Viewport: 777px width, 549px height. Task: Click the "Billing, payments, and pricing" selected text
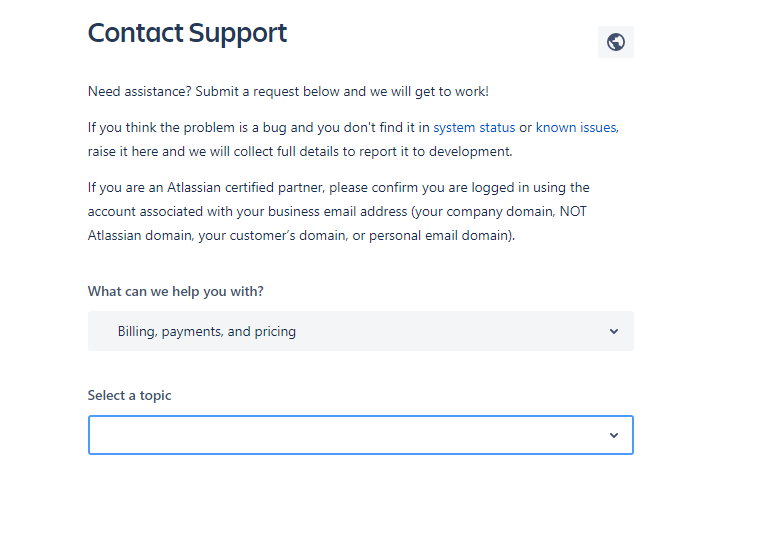[207, 331]
